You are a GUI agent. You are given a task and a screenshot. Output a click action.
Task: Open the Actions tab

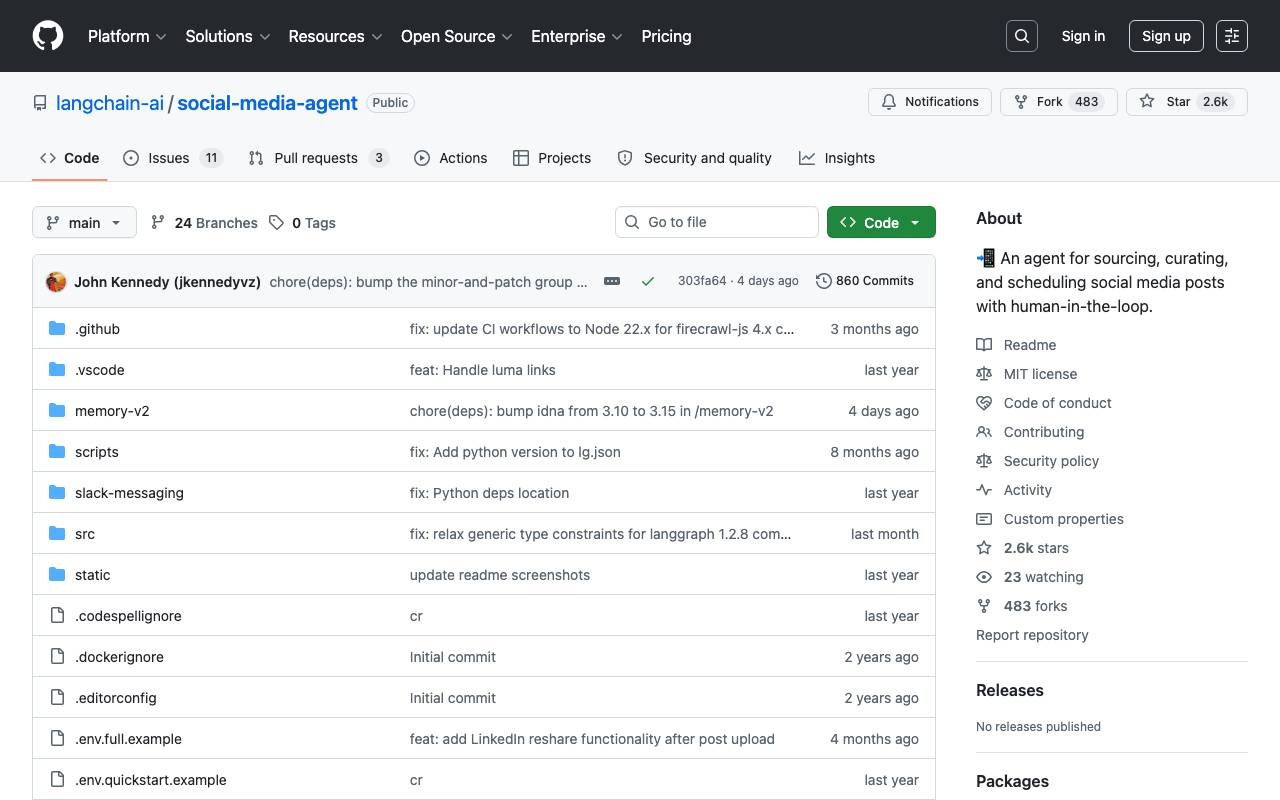coord(451,158)
